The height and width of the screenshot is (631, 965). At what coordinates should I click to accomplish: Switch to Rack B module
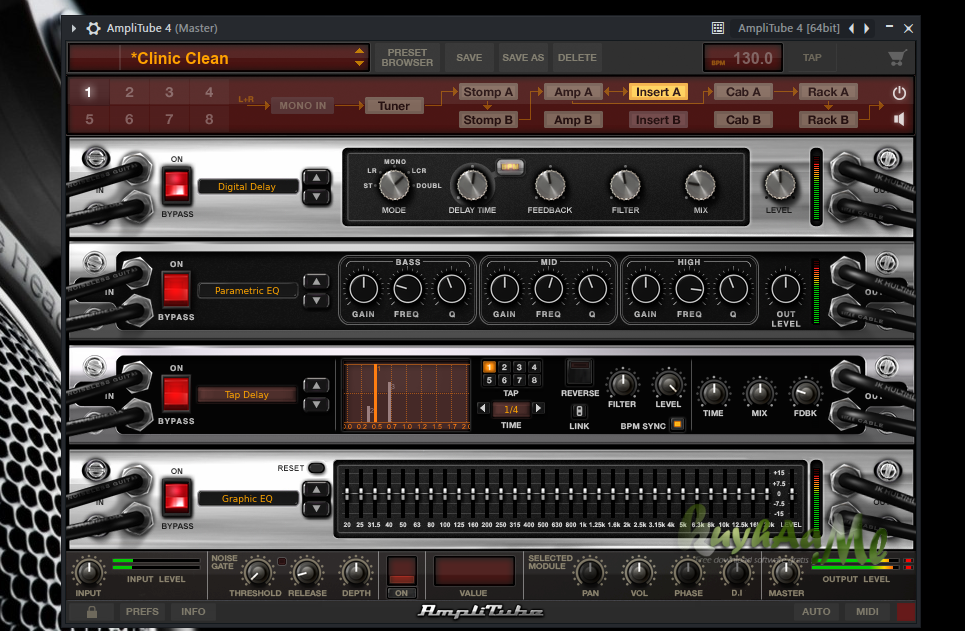tap(828, 120)
